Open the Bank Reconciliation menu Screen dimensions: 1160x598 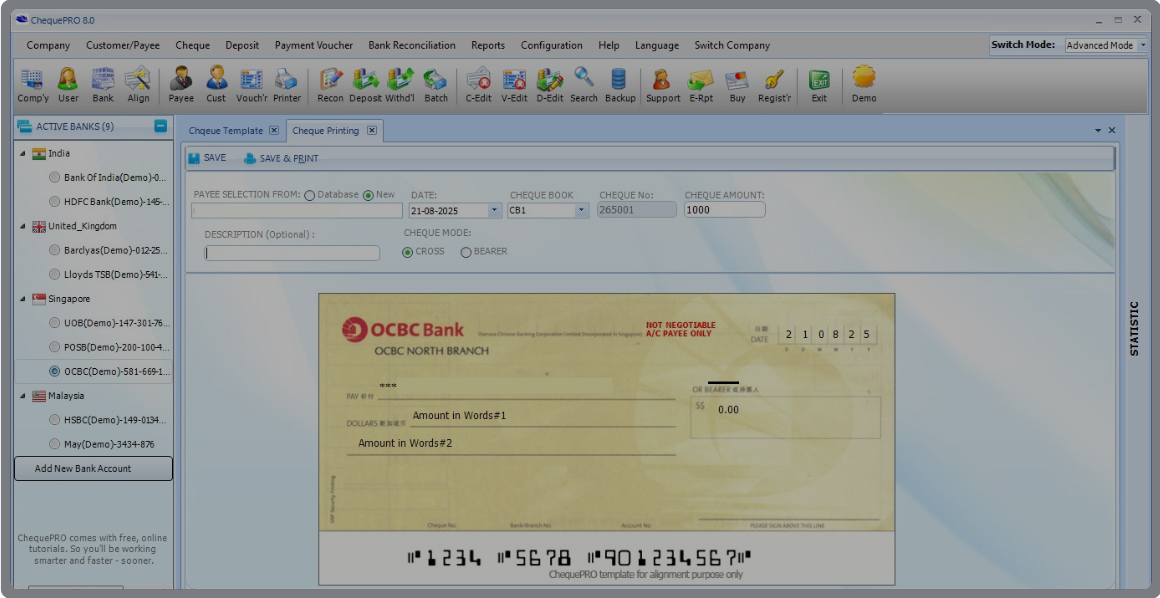point(412,45)
